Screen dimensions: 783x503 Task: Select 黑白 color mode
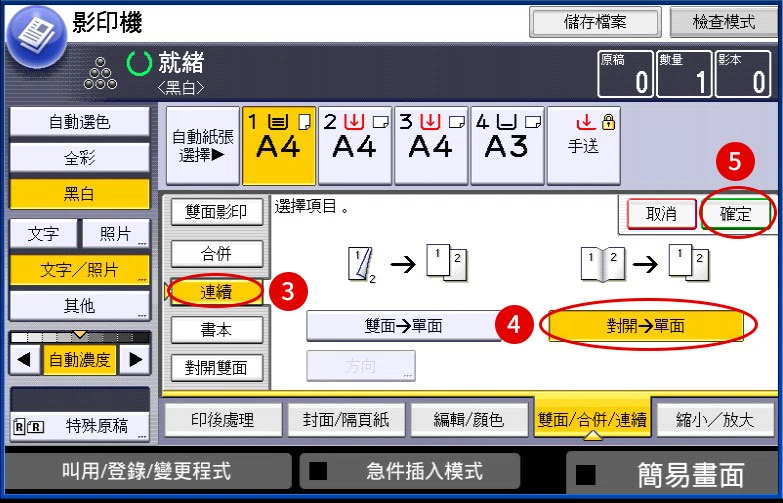point(79,194)
